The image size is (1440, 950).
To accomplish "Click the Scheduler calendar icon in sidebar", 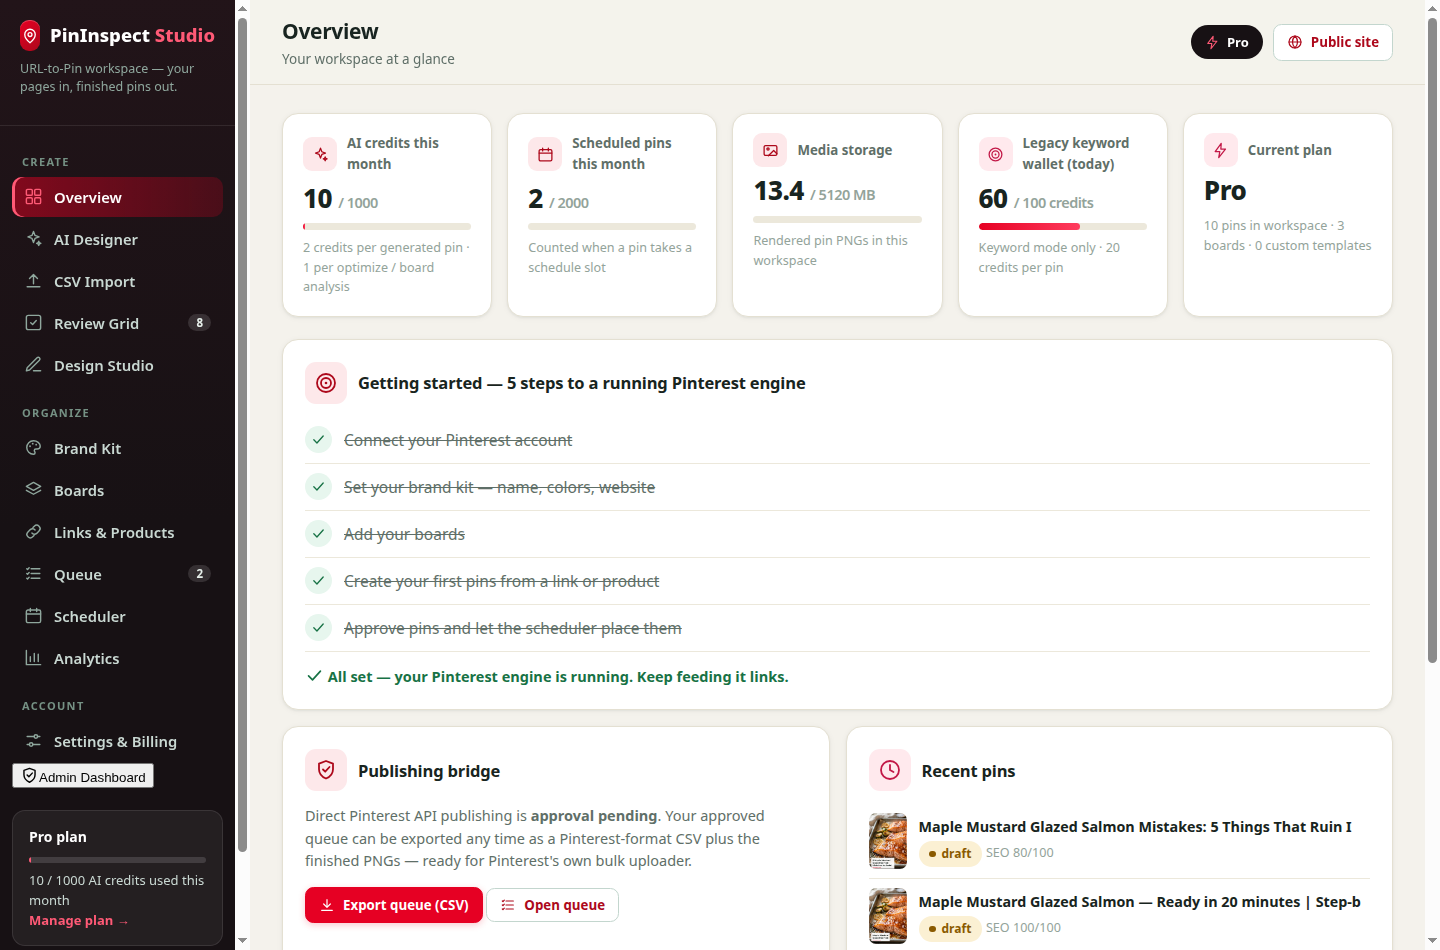I will (x=34, y=616).
